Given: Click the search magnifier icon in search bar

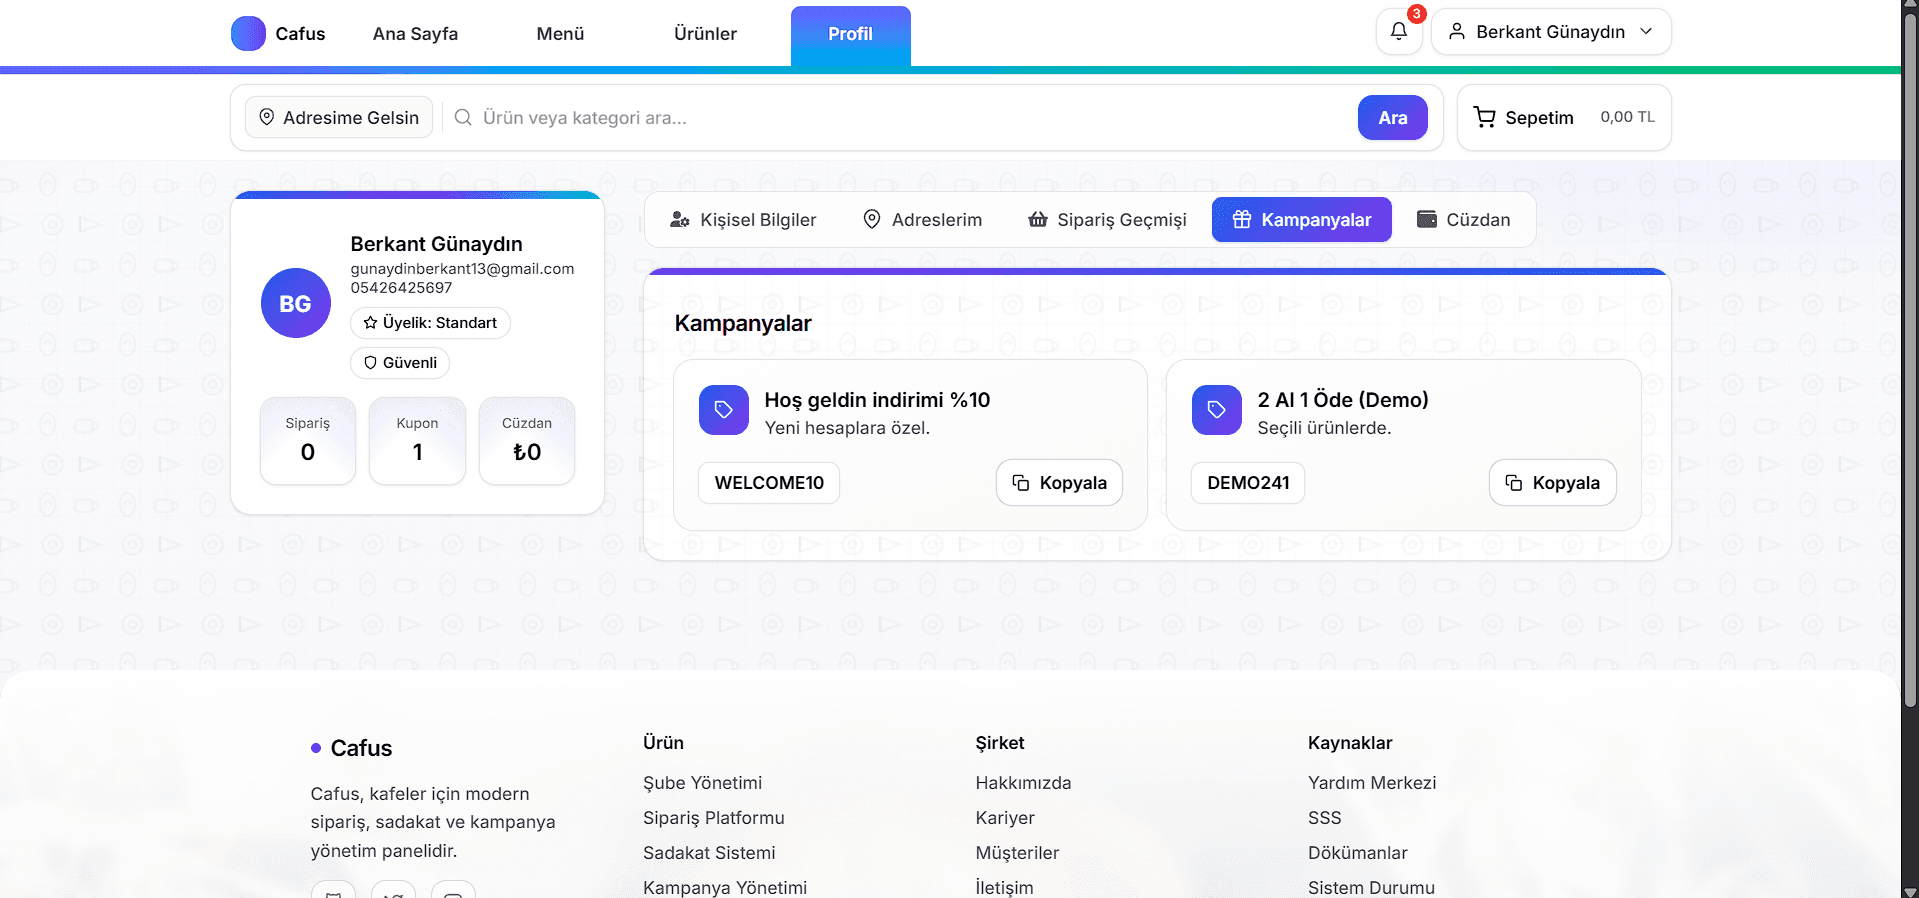Looking at the screenshot, I should [x=463, y=118].
